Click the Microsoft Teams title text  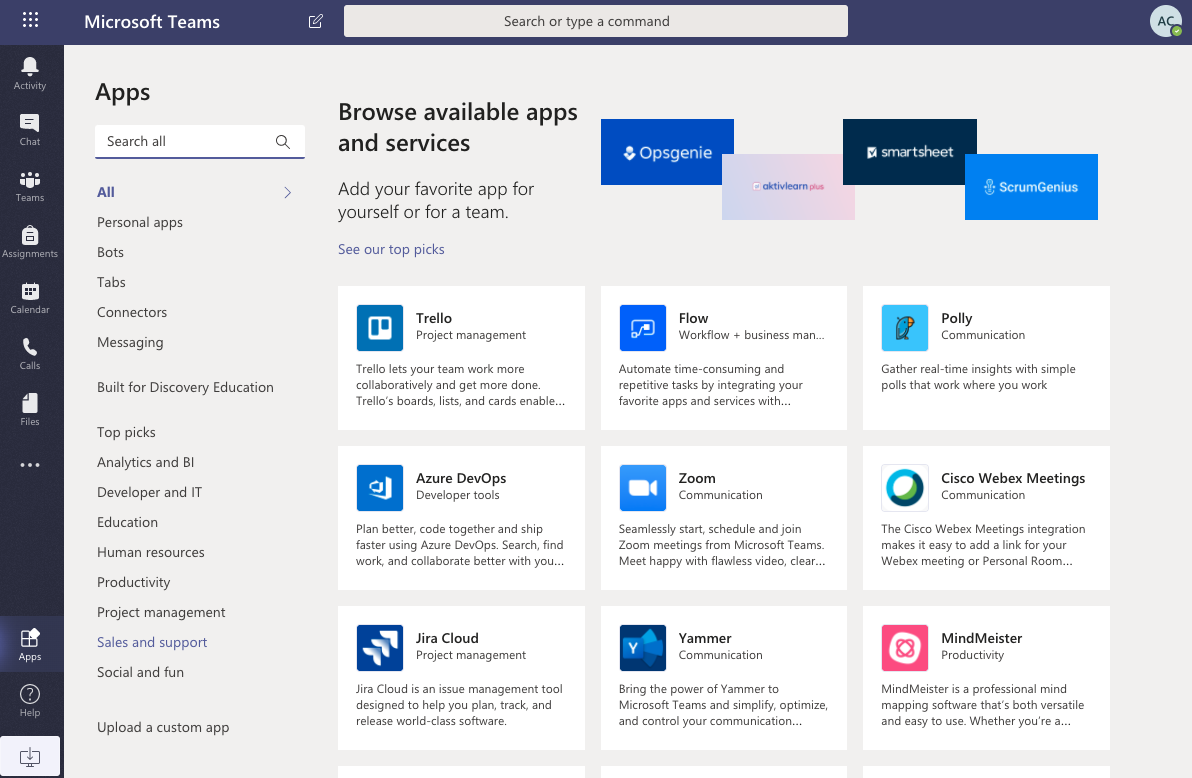(x=152, y=22)
